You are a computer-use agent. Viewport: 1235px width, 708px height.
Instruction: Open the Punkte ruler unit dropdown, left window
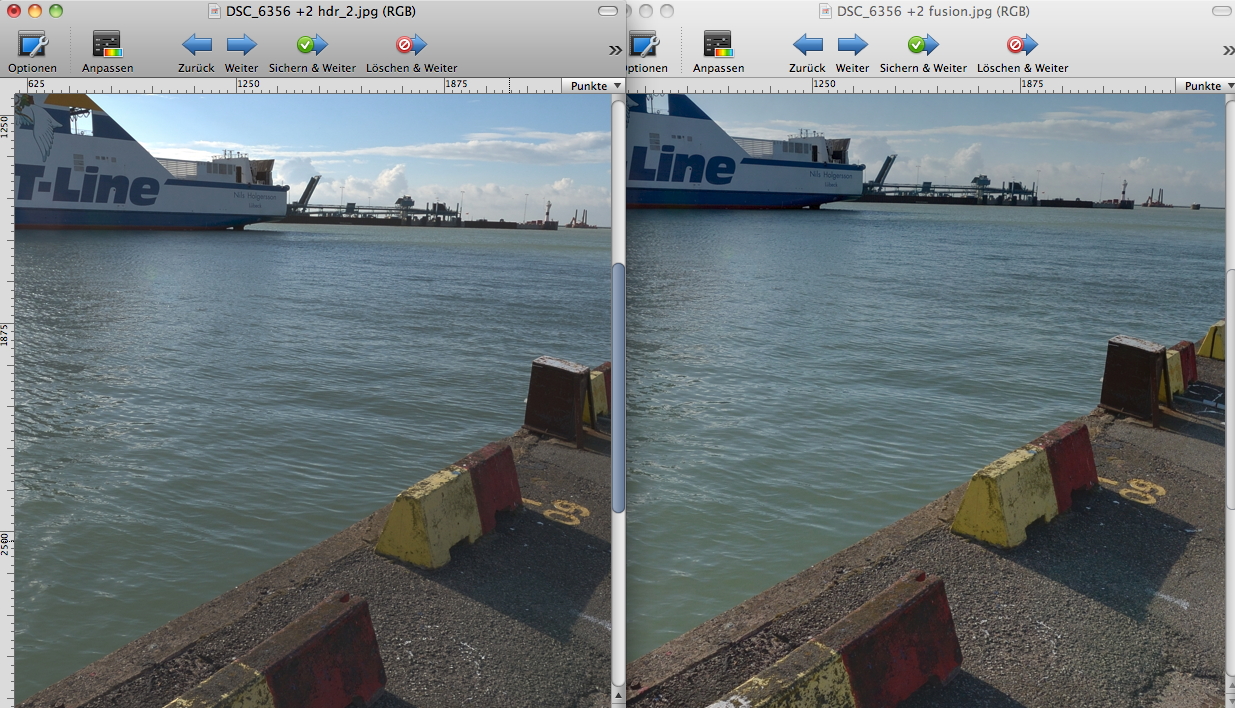point(595,86)
